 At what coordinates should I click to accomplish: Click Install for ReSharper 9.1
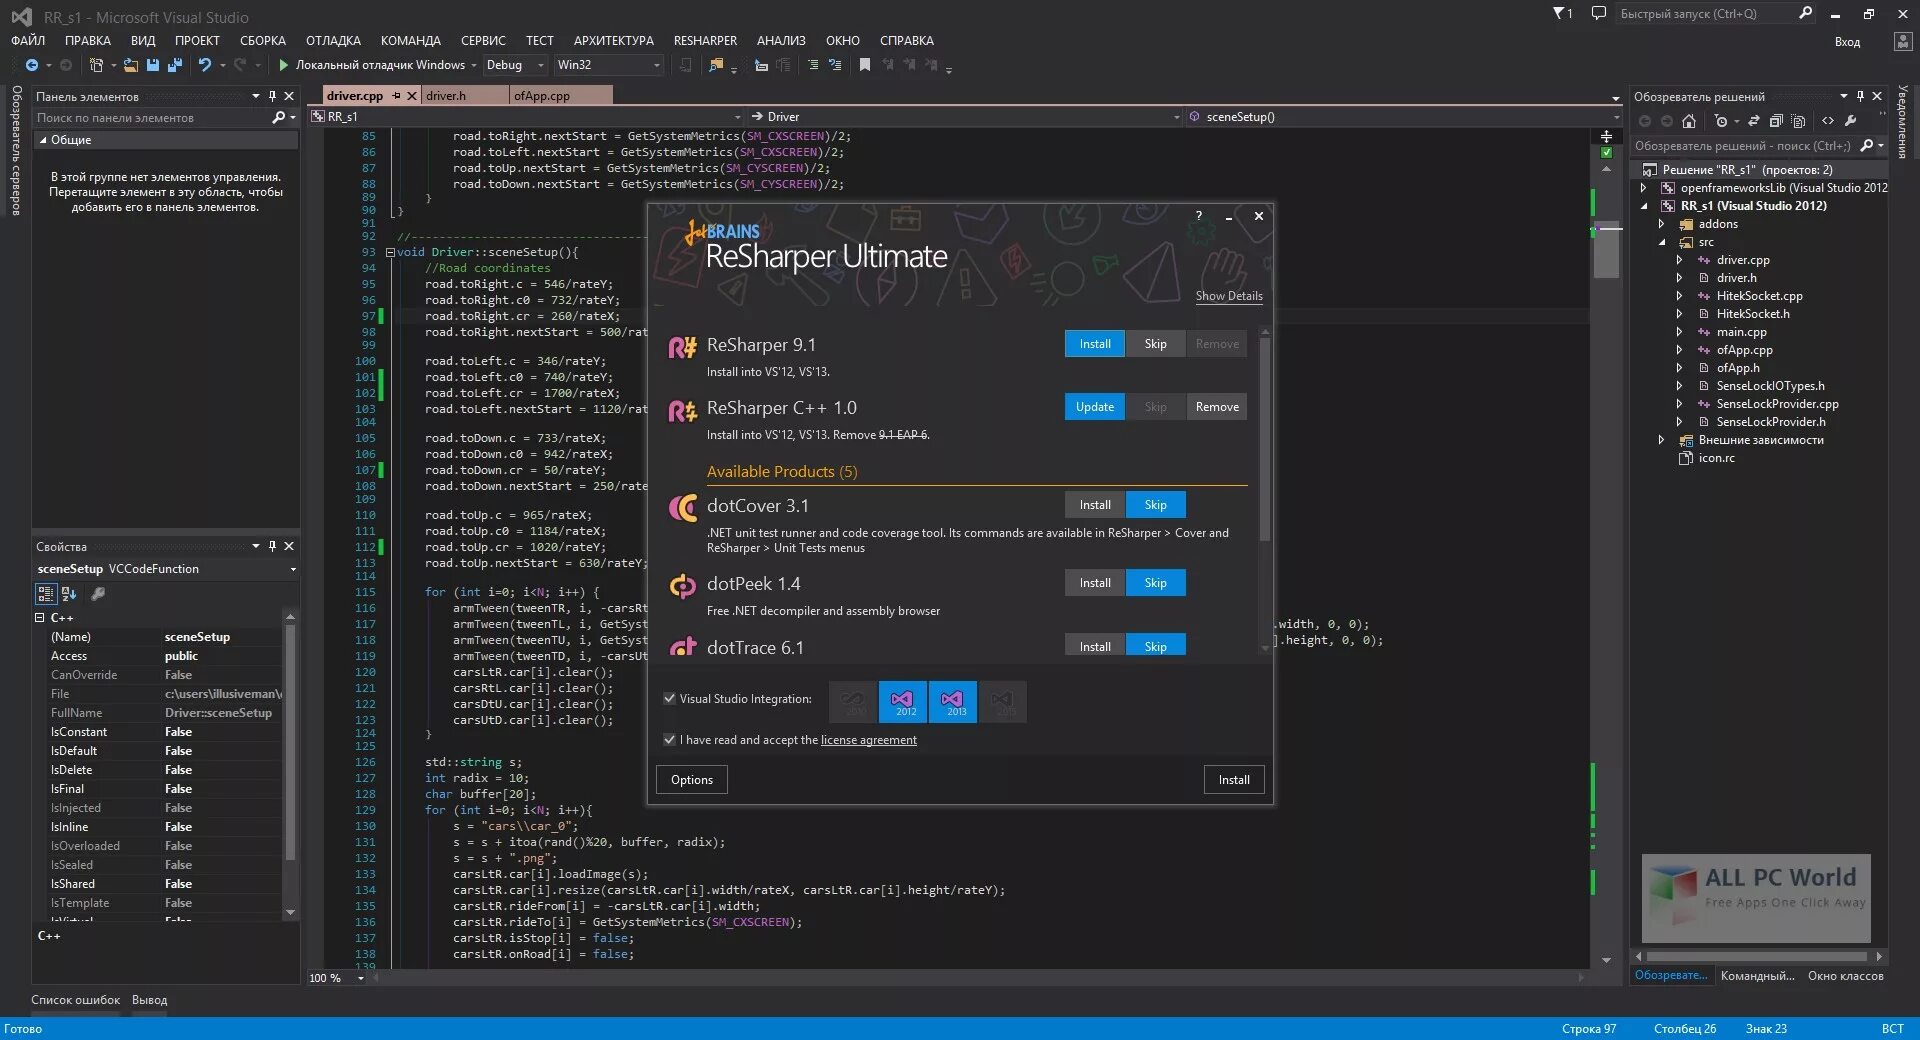tap(1095, 344)
